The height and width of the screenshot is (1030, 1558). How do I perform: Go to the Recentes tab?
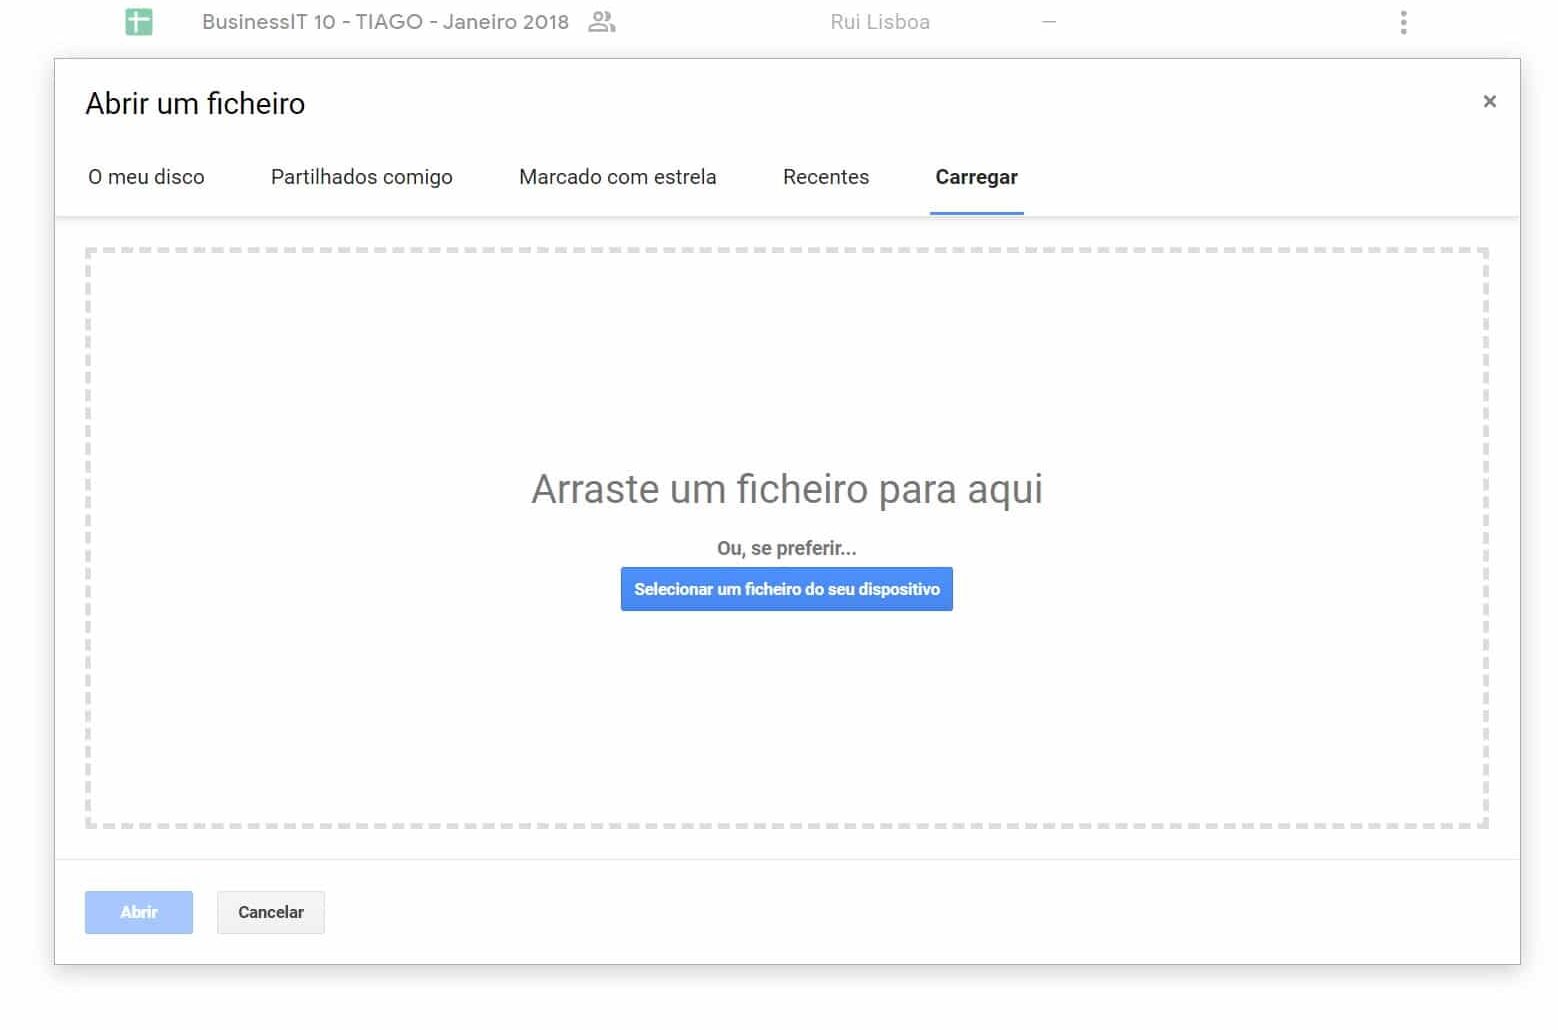coord(826,177)
